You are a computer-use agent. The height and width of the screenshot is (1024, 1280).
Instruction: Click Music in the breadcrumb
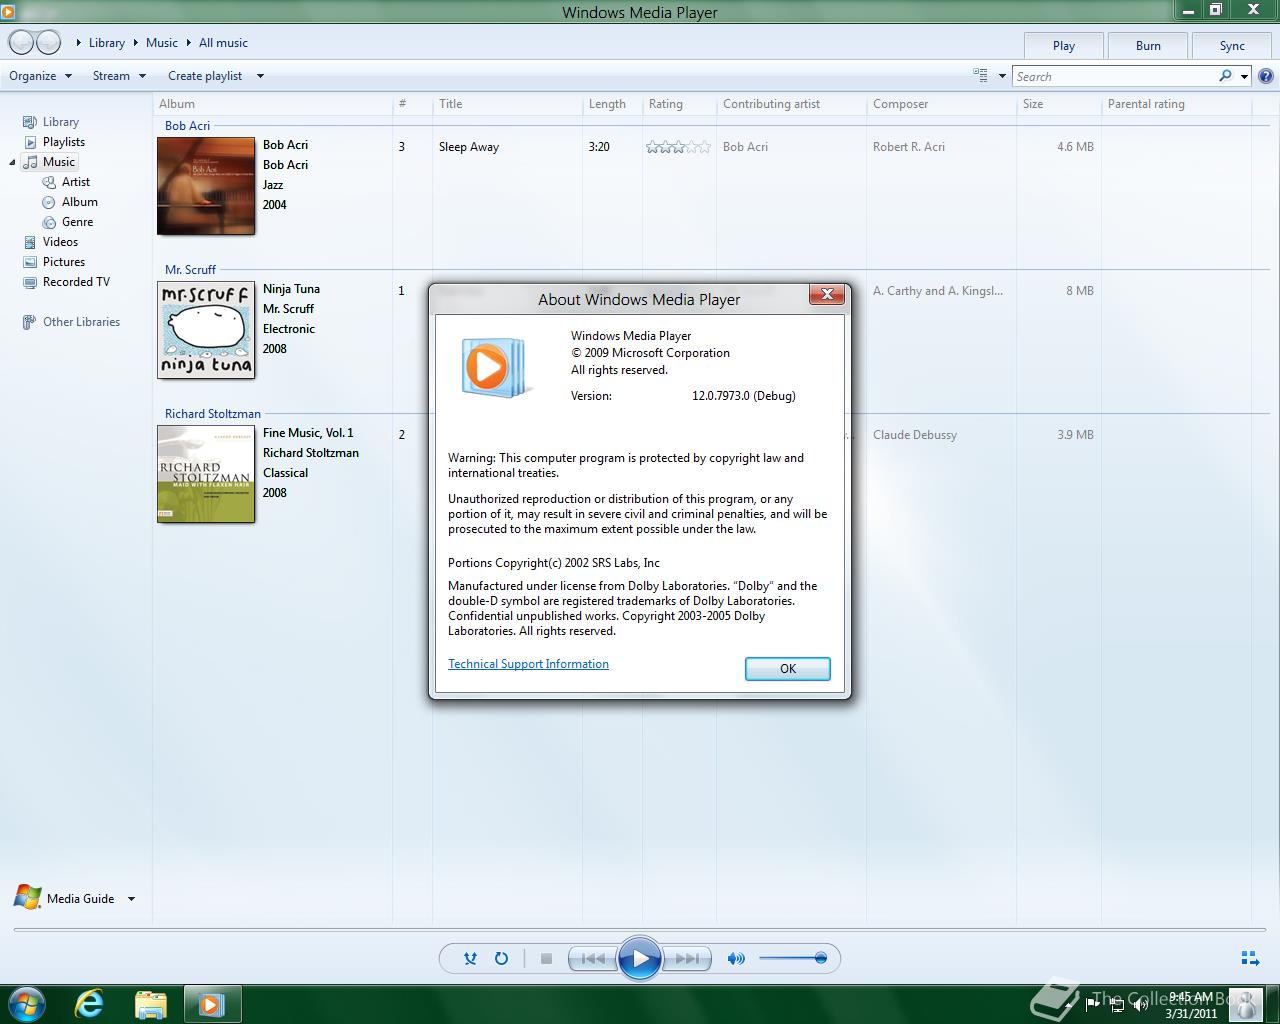point(161,43)
